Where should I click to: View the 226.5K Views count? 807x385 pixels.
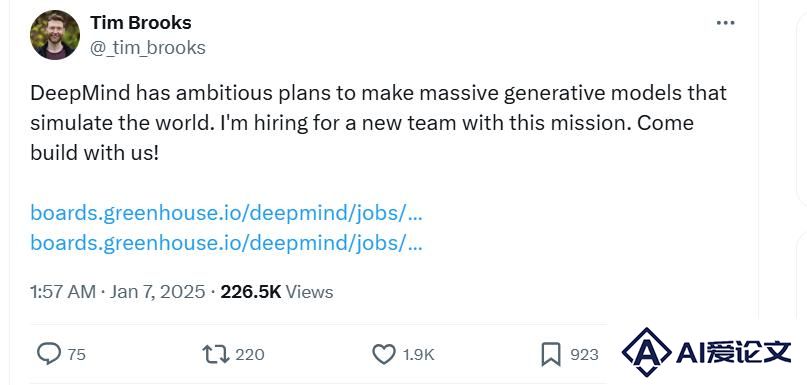[x=277, y=292]
